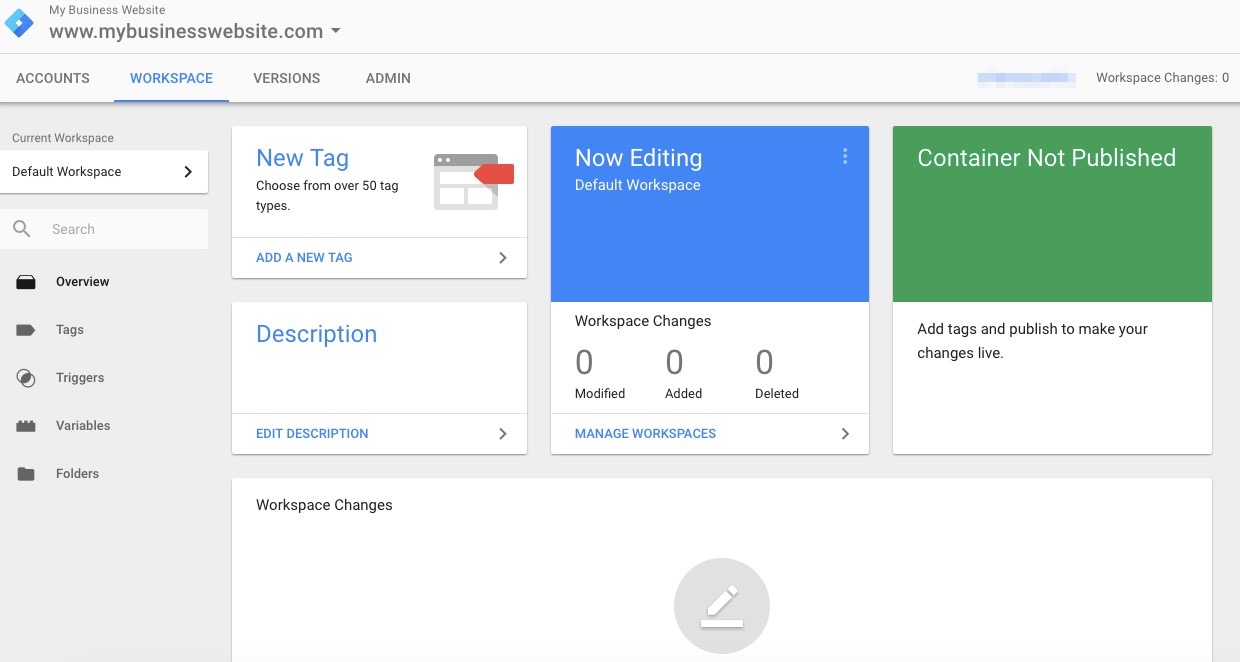The width and height of the screenshot is (1240, 662).
Task: Click the Tags label icon
Action: coord(26,330)
